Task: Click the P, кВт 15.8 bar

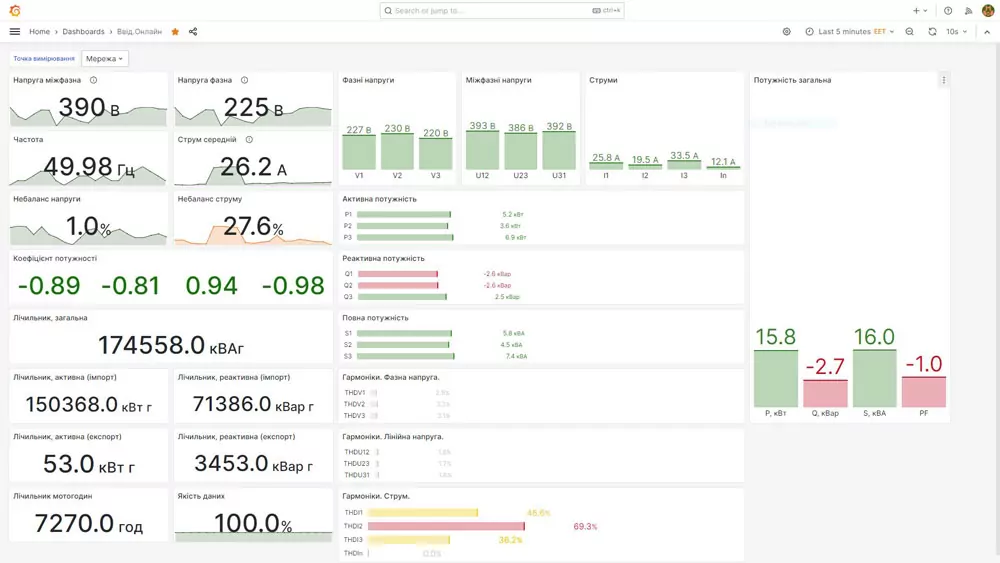Action: pos(776,378)
